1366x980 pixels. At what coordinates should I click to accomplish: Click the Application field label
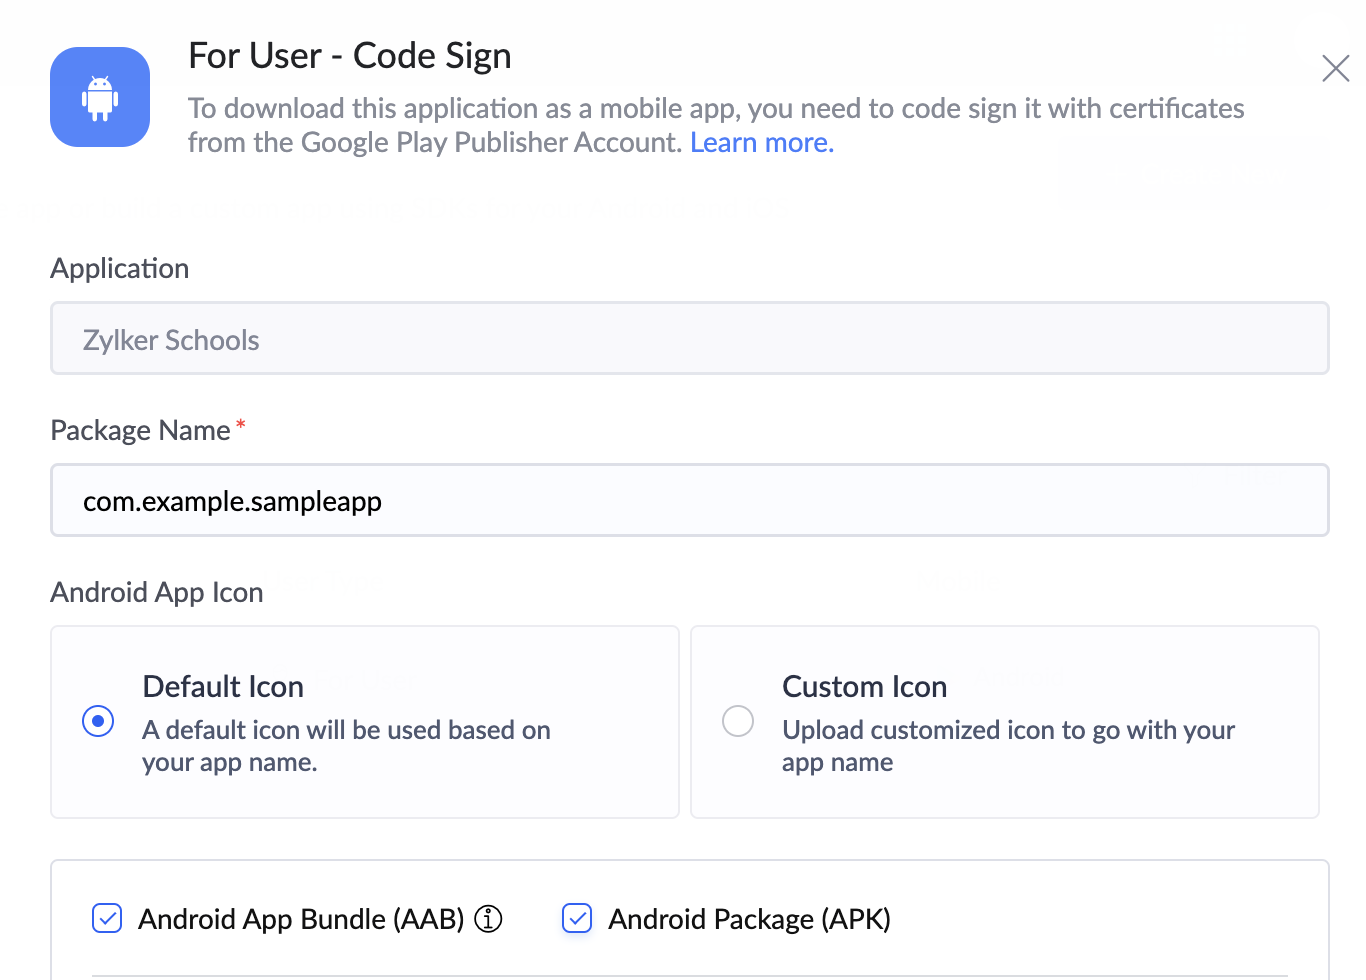pos(120,268)
